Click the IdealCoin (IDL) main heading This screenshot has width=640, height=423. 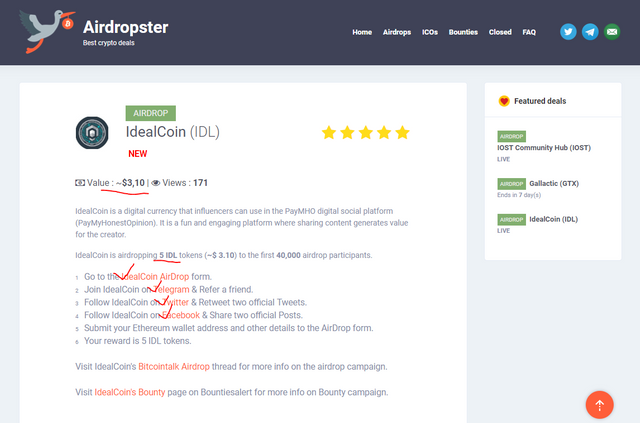[172, 132]
